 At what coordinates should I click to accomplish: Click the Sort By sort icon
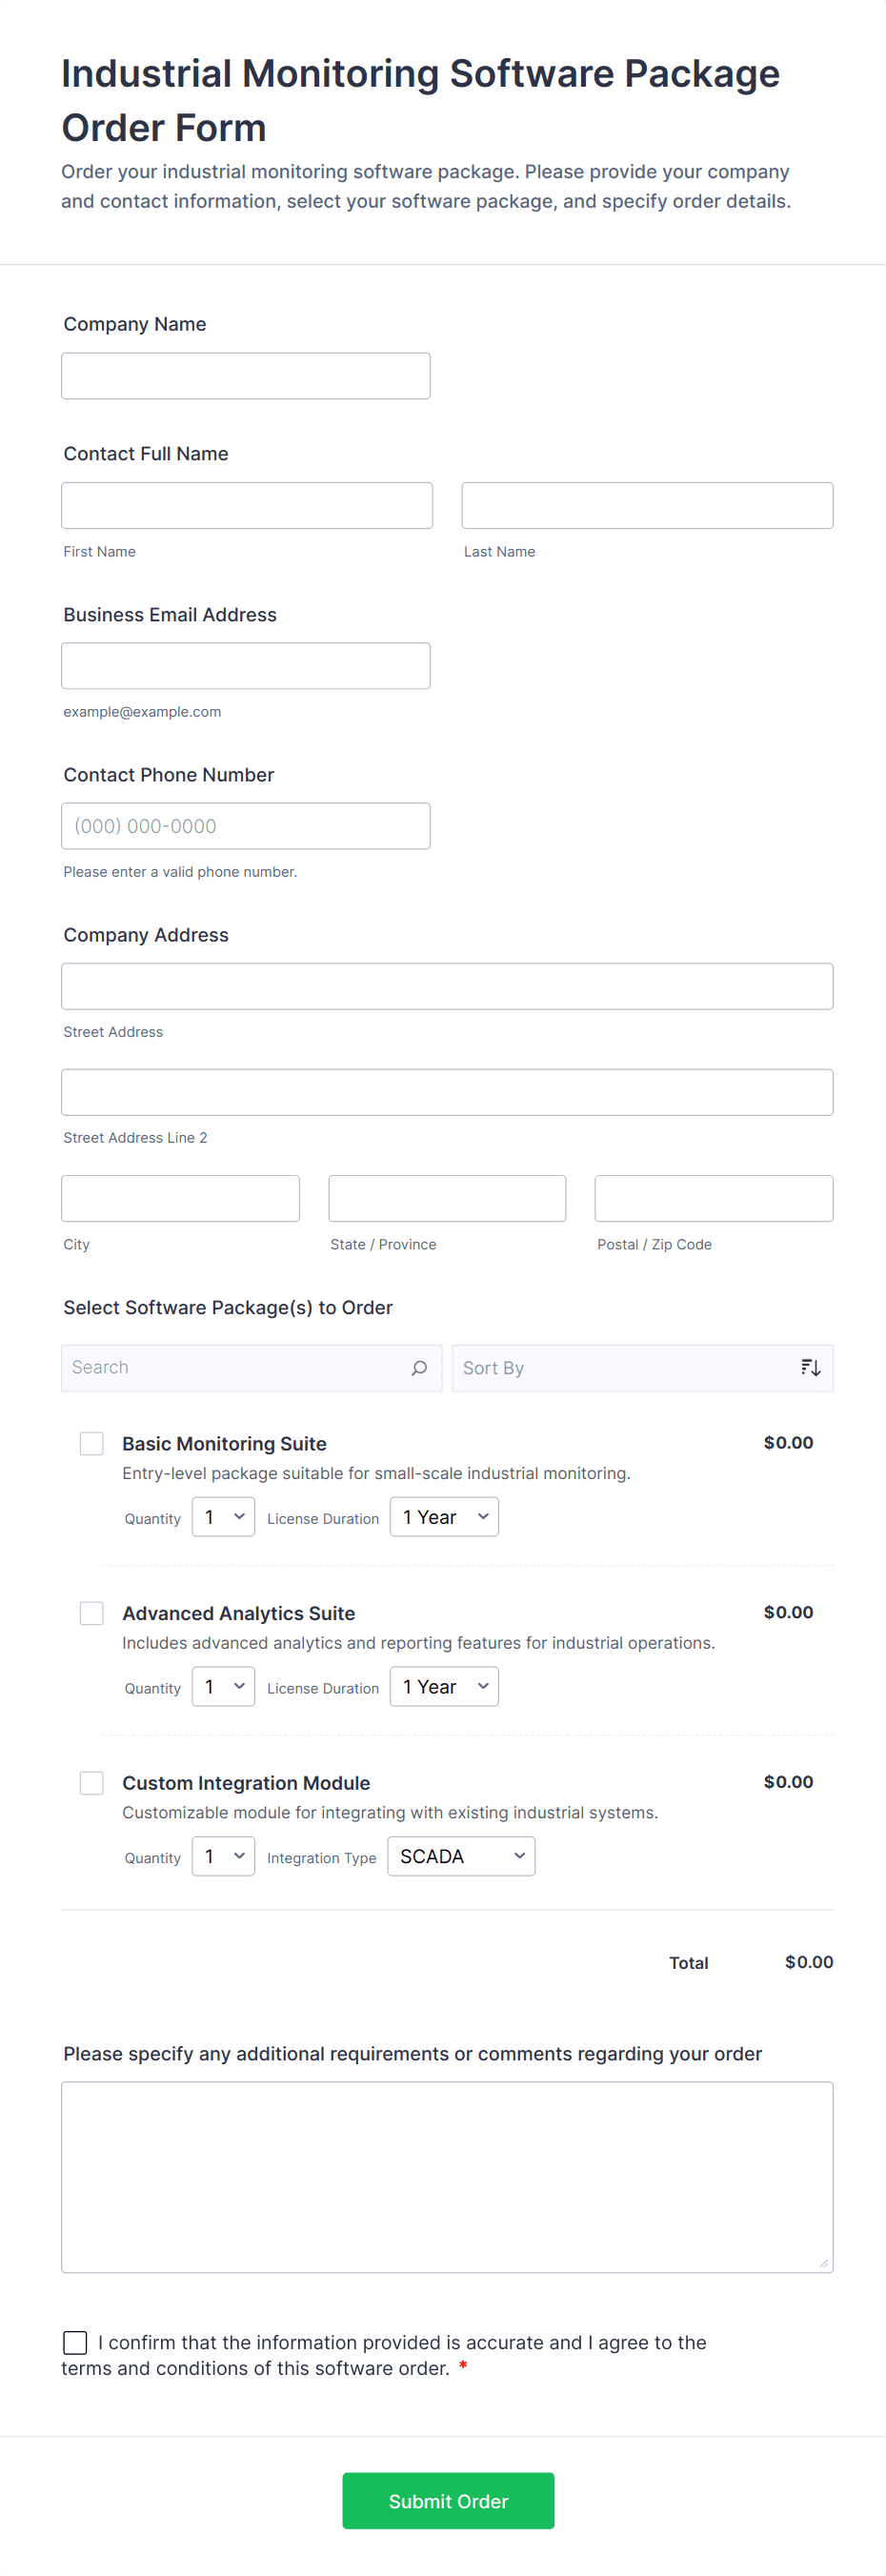[810, 1367]
